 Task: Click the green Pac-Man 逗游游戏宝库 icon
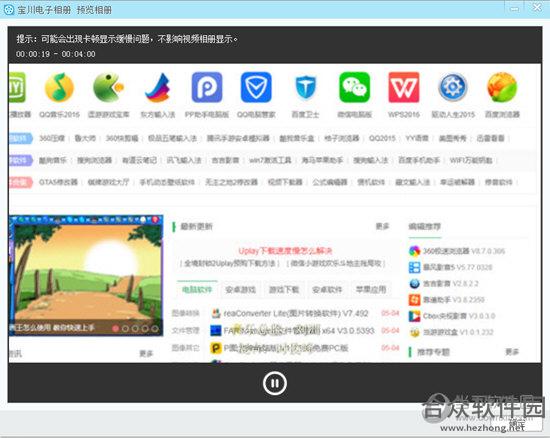point(108,88)
